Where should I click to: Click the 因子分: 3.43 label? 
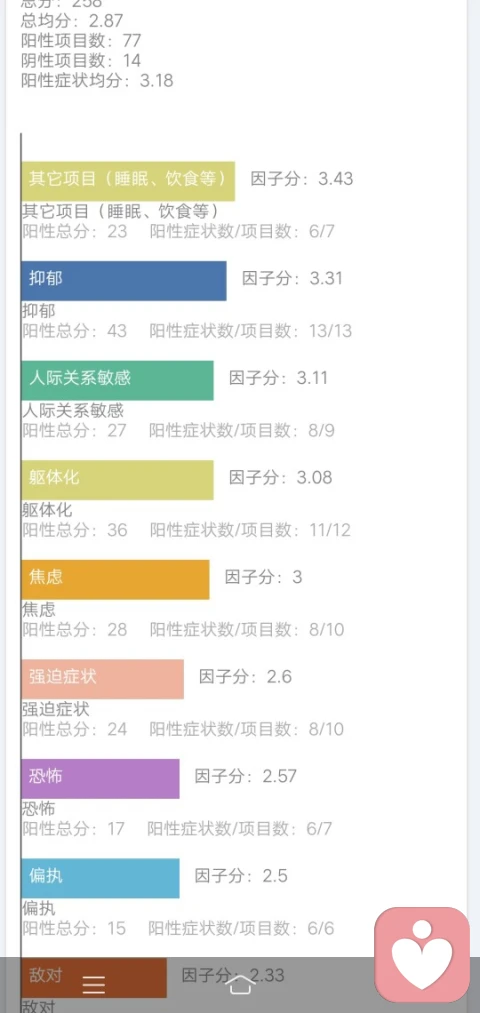302,179
